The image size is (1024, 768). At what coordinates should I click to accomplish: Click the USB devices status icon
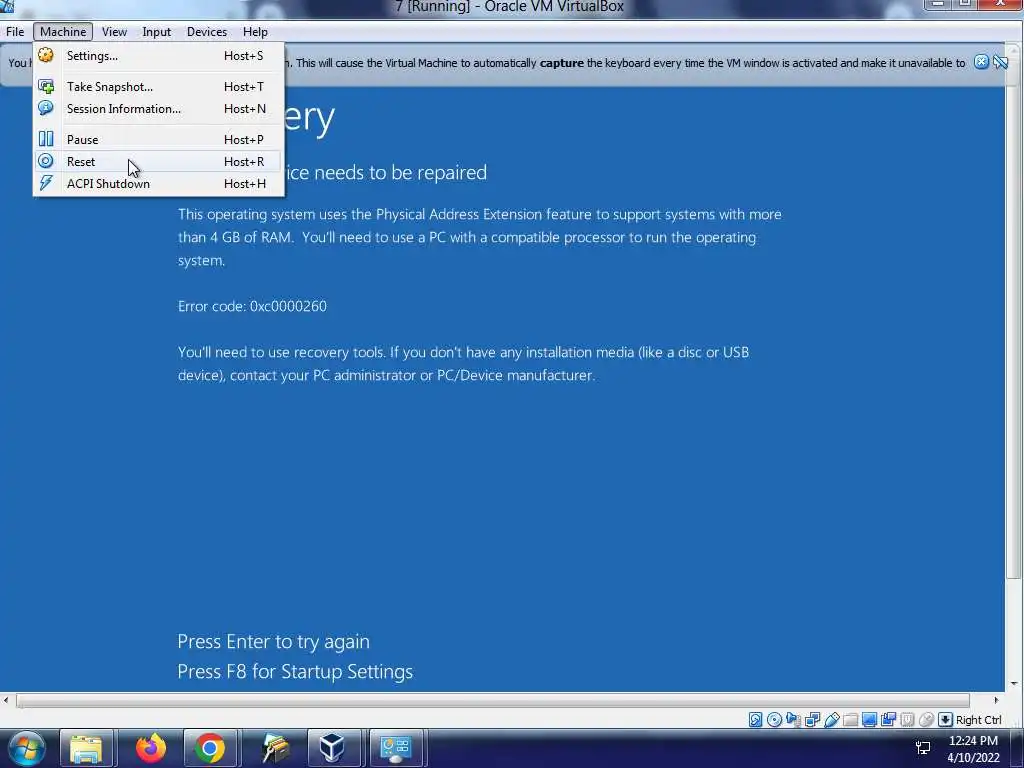click(x=831, y=720)
